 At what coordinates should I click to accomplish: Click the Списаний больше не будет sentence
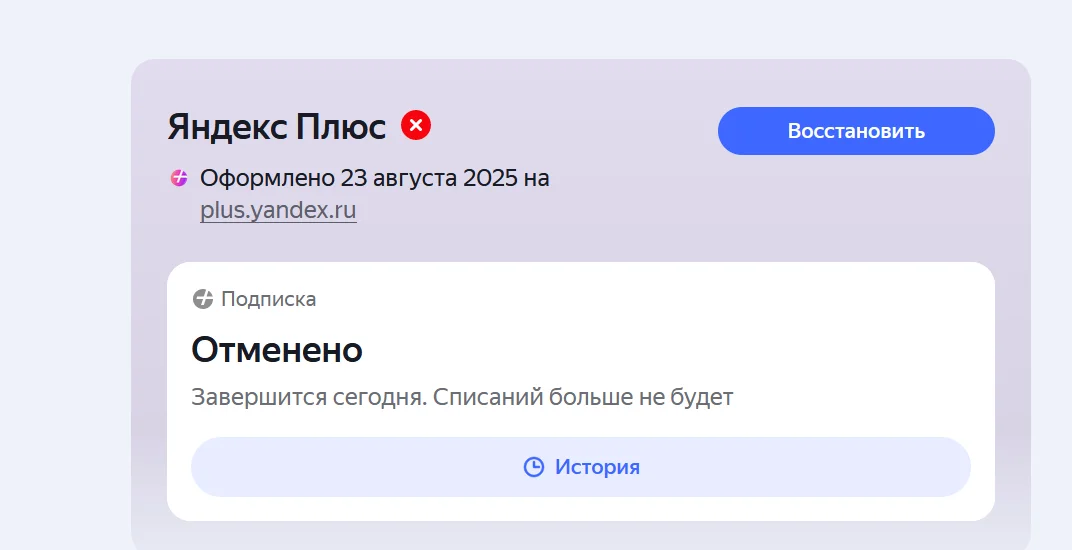[x=583, y=397]
